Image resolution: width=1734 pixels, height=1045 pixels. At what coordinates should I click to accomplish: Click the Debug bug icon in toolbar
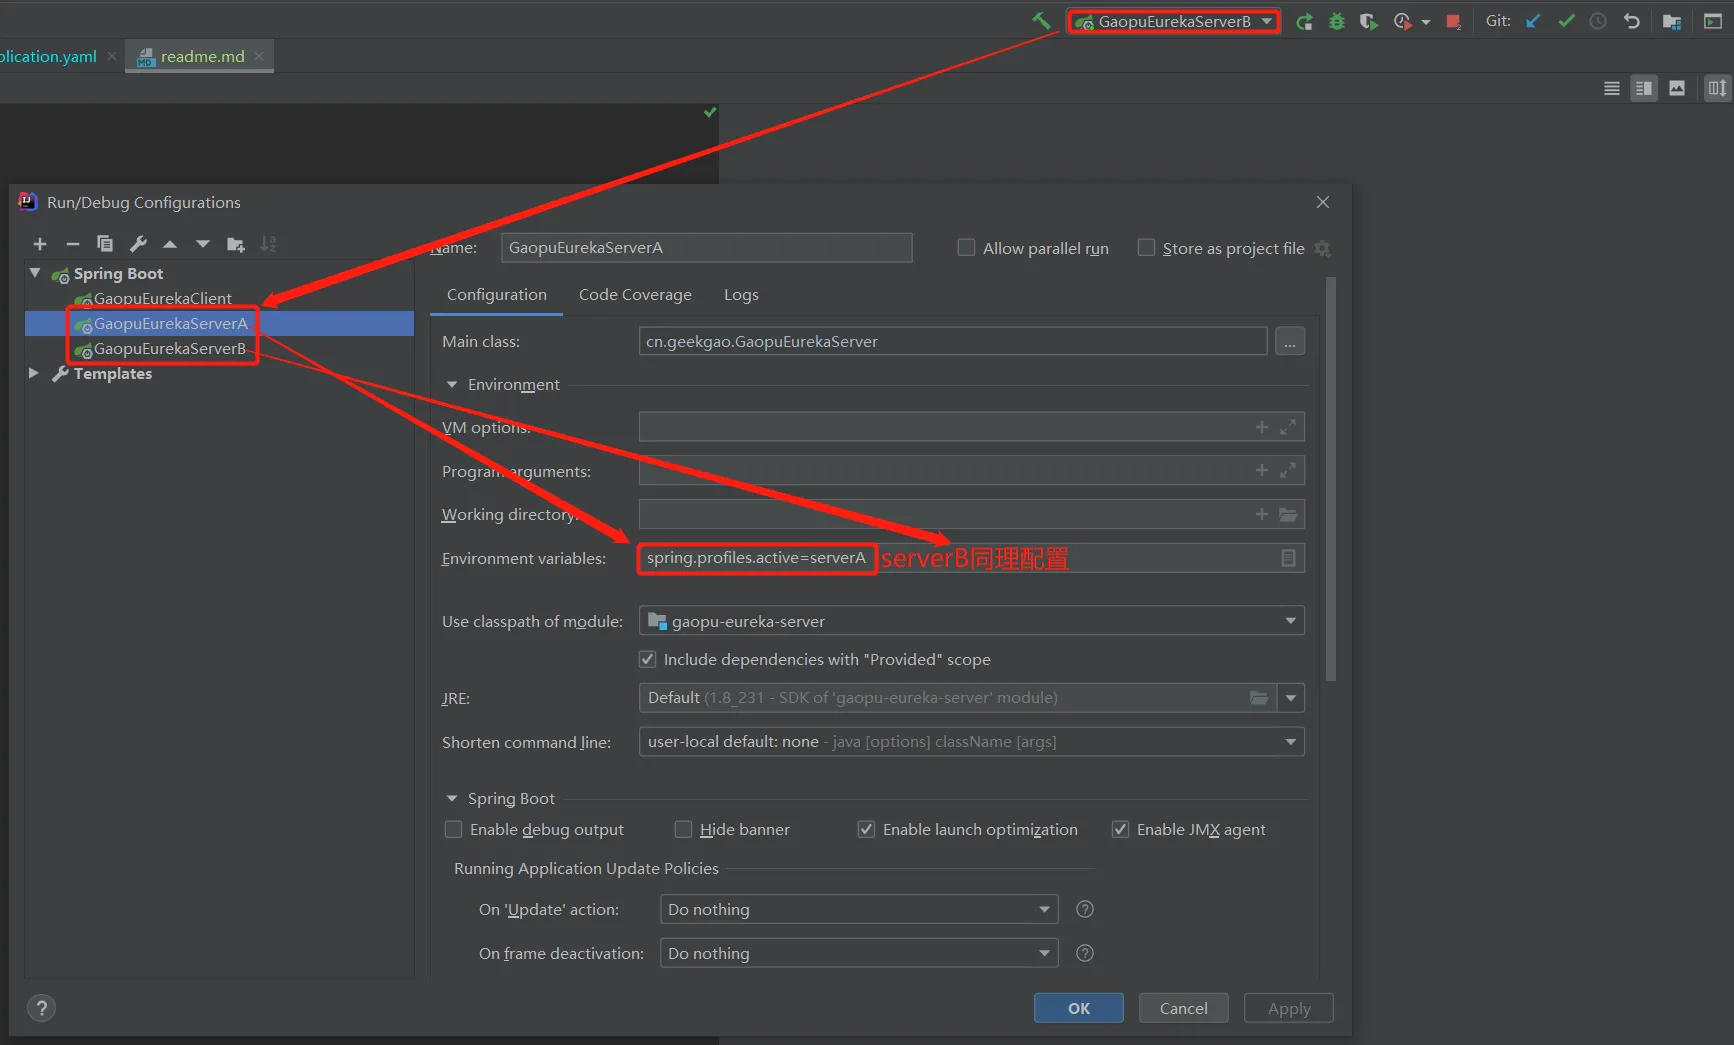(x=1336, y=21)
